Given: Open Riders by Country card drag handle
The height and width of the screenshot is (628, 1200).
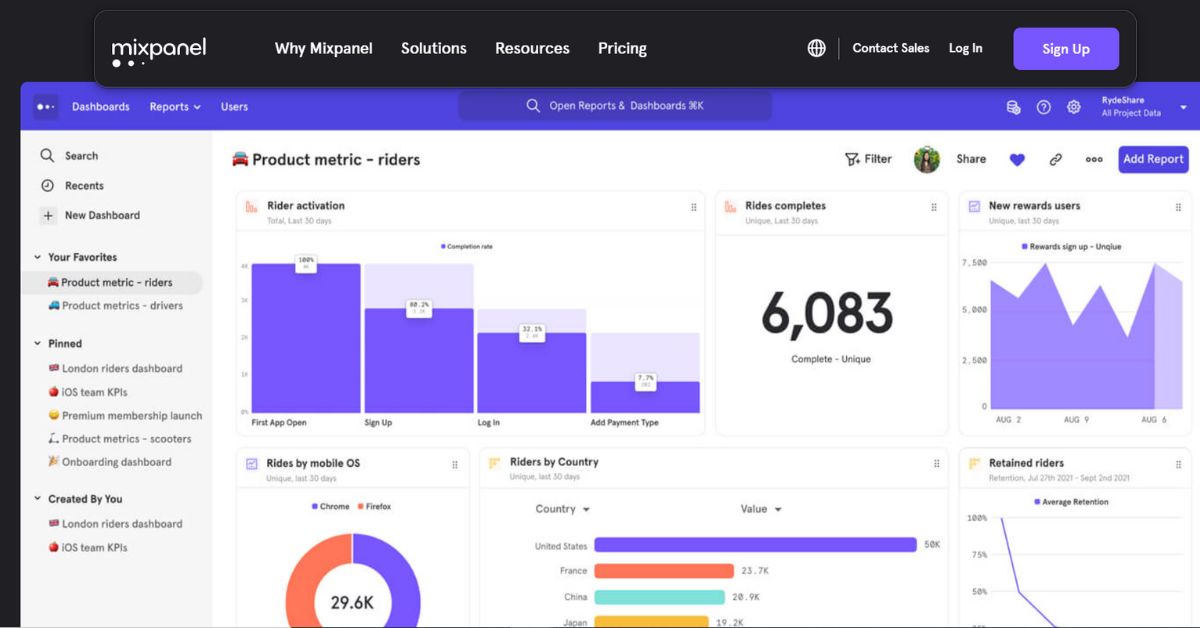Looking at the screenshot, I should coord(937,464).
